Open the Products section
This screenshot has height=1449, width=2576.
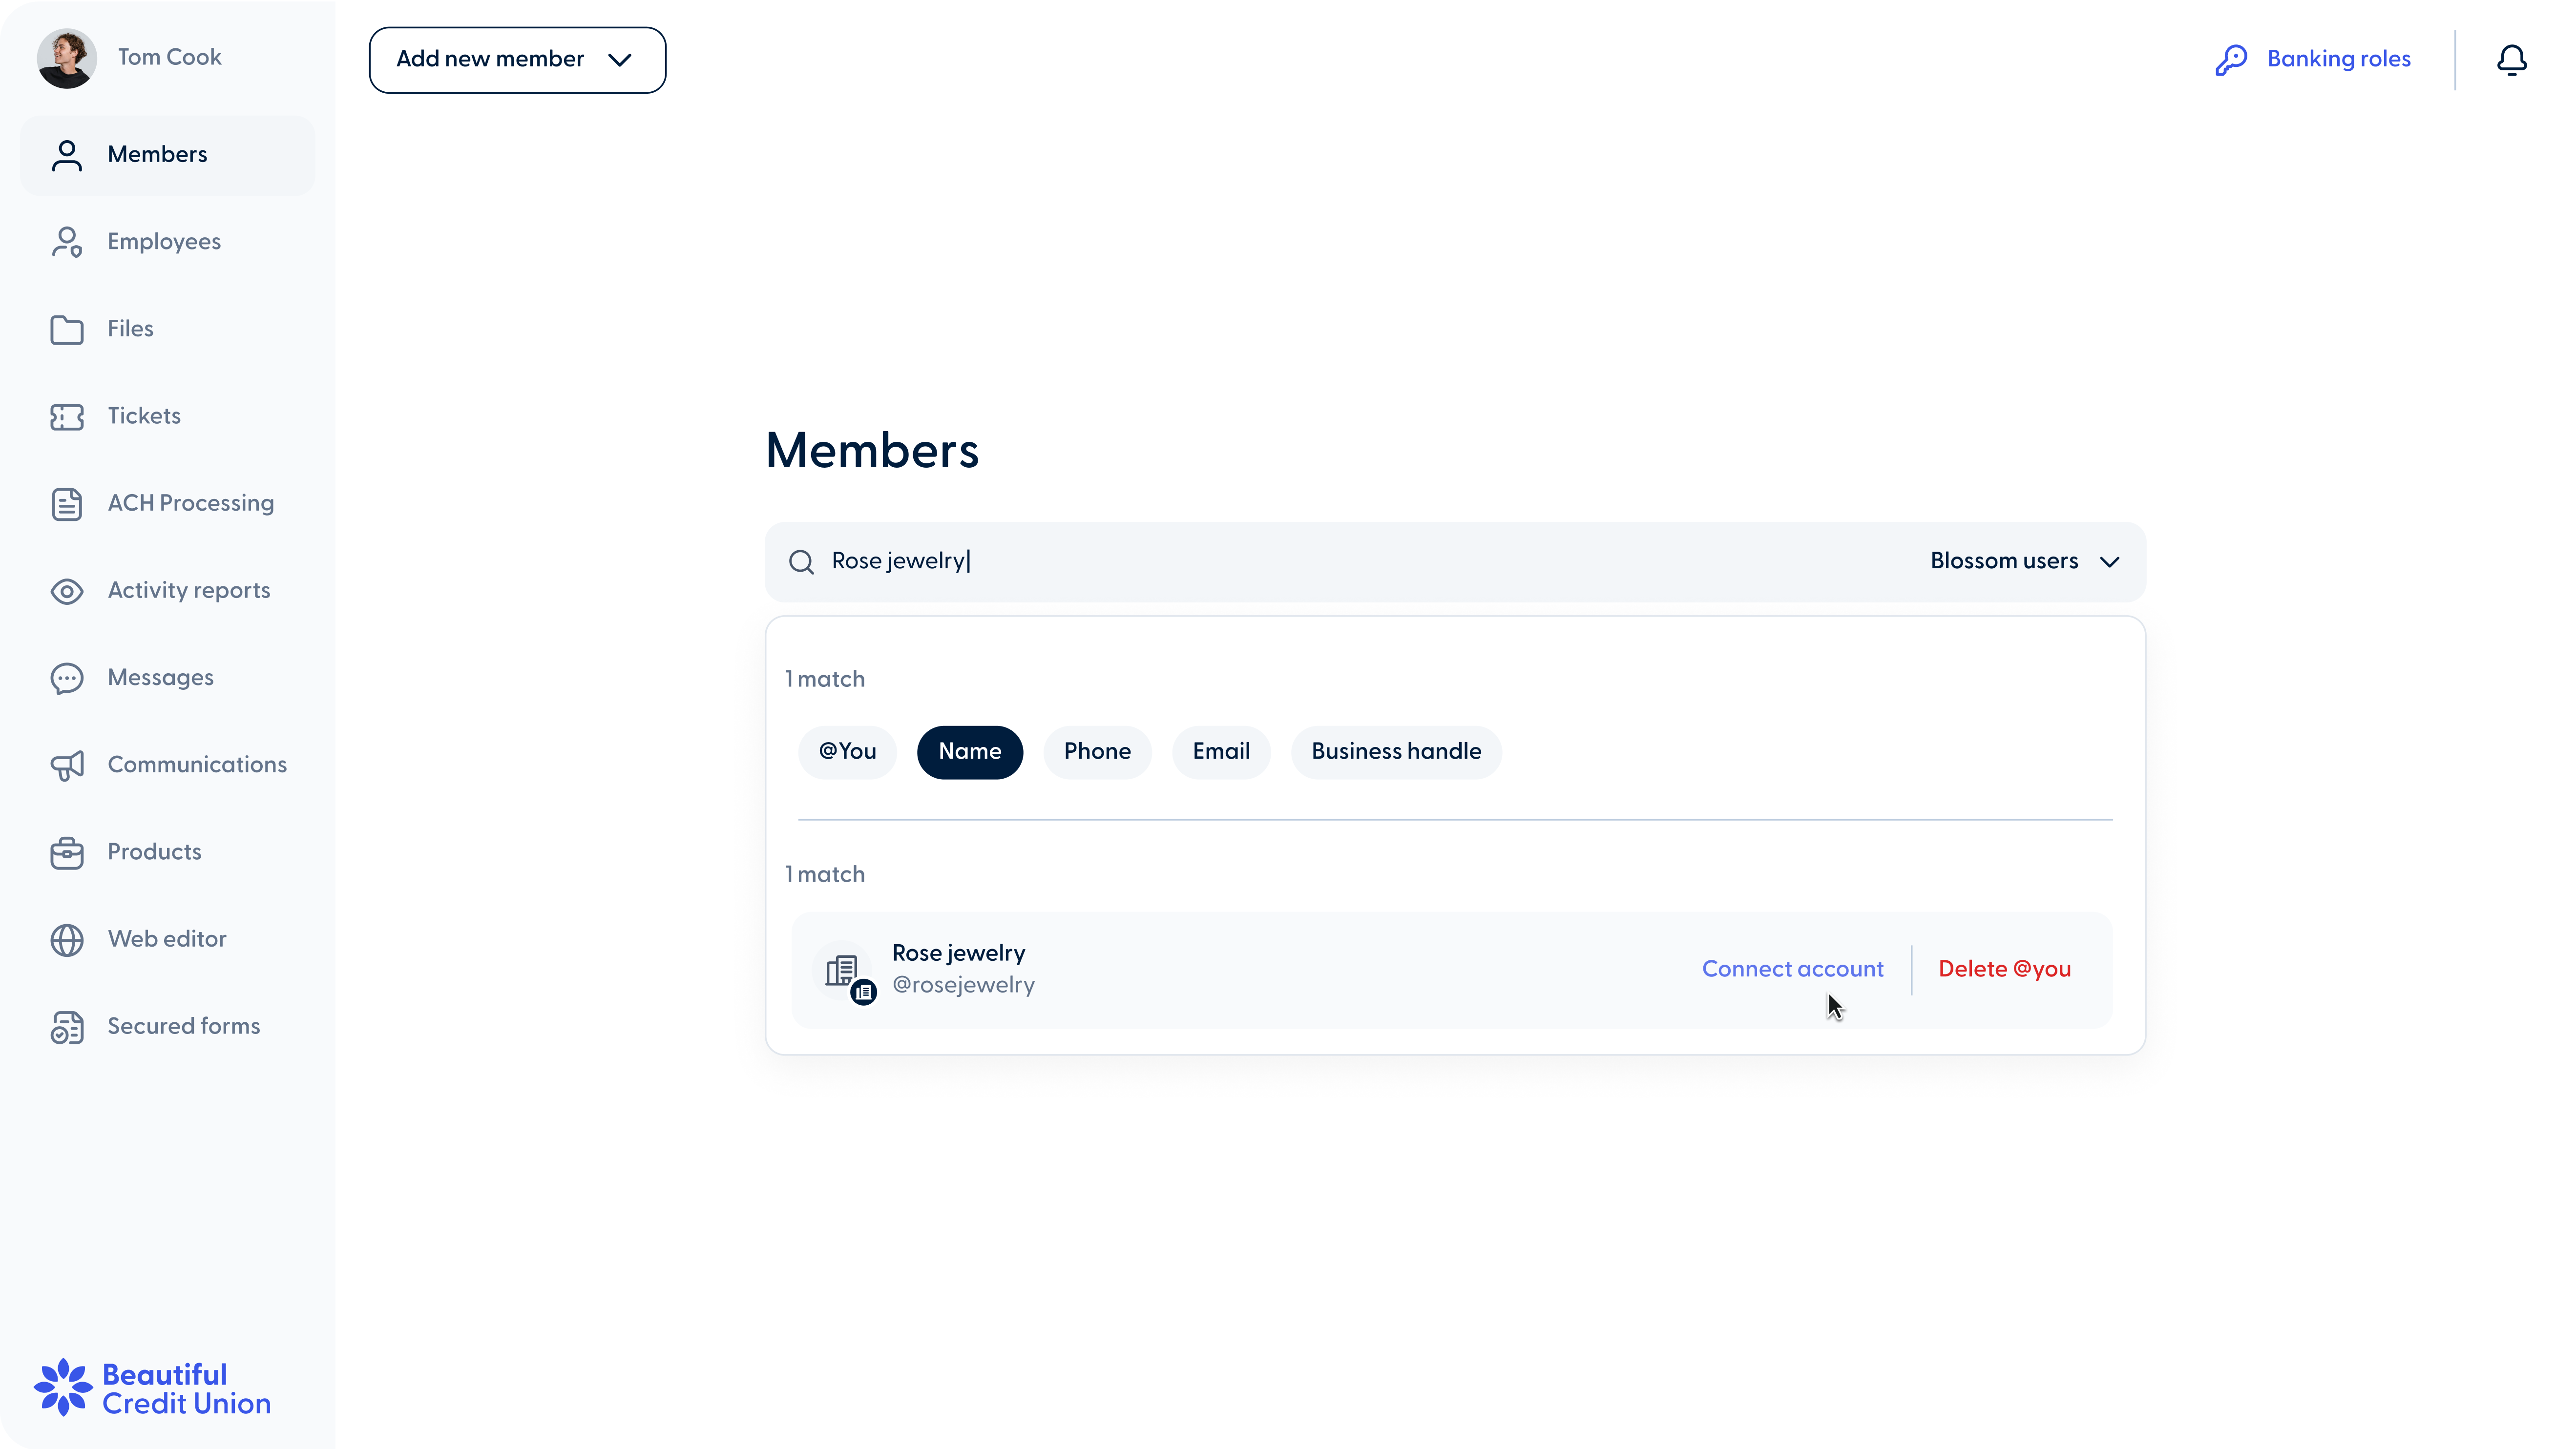tap(66, 852)
